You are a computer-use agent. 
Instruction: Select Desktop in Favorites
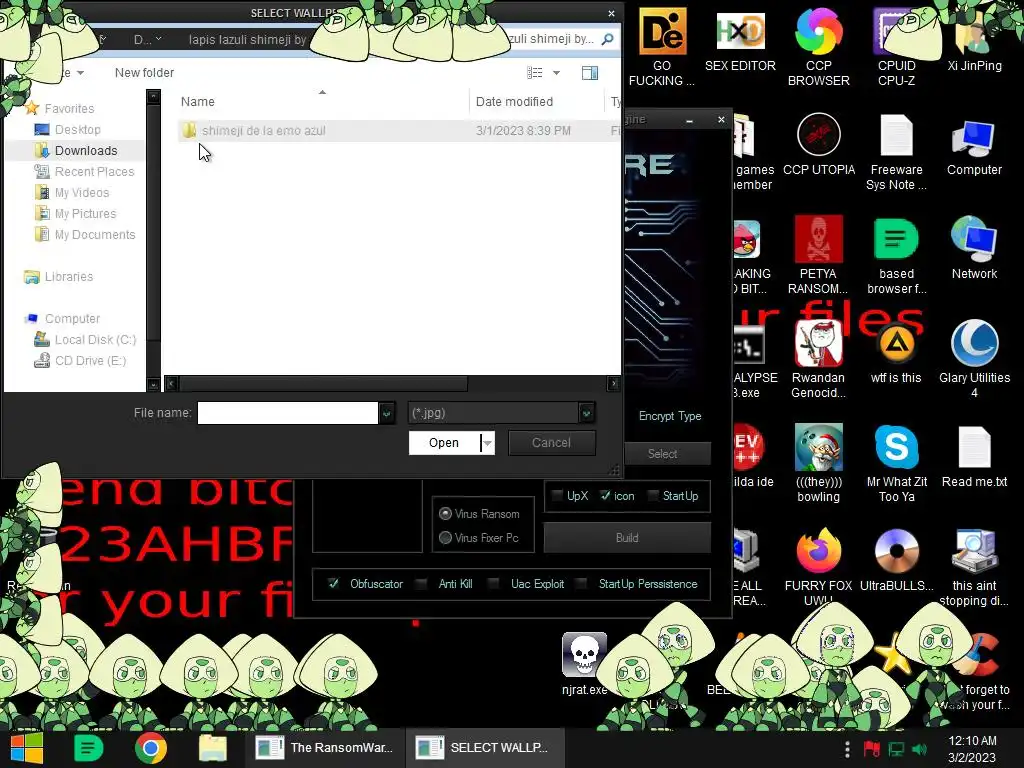tap(77, 130)
